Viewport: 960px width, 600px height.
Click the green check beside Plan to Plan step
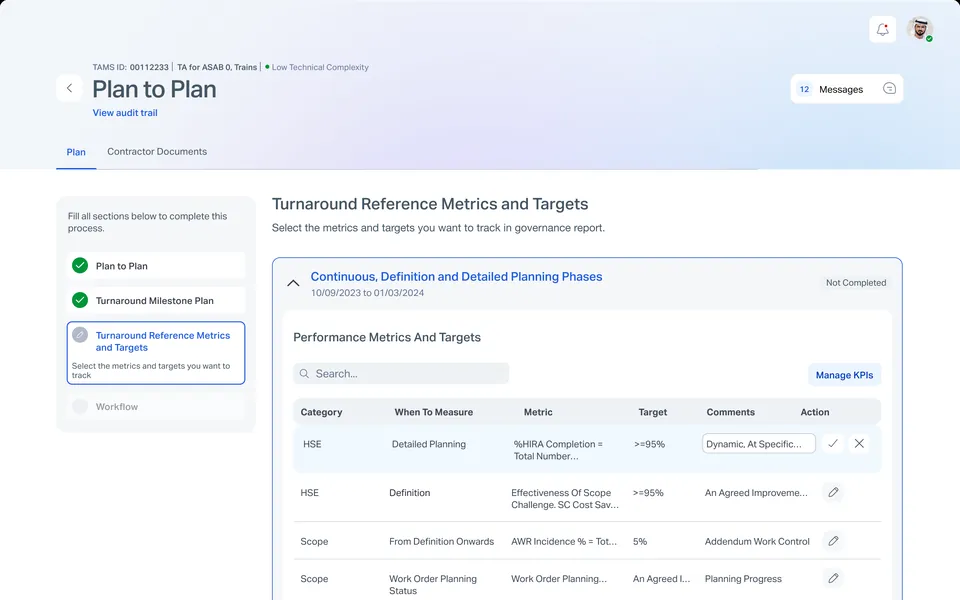click(x=80, y=265)
